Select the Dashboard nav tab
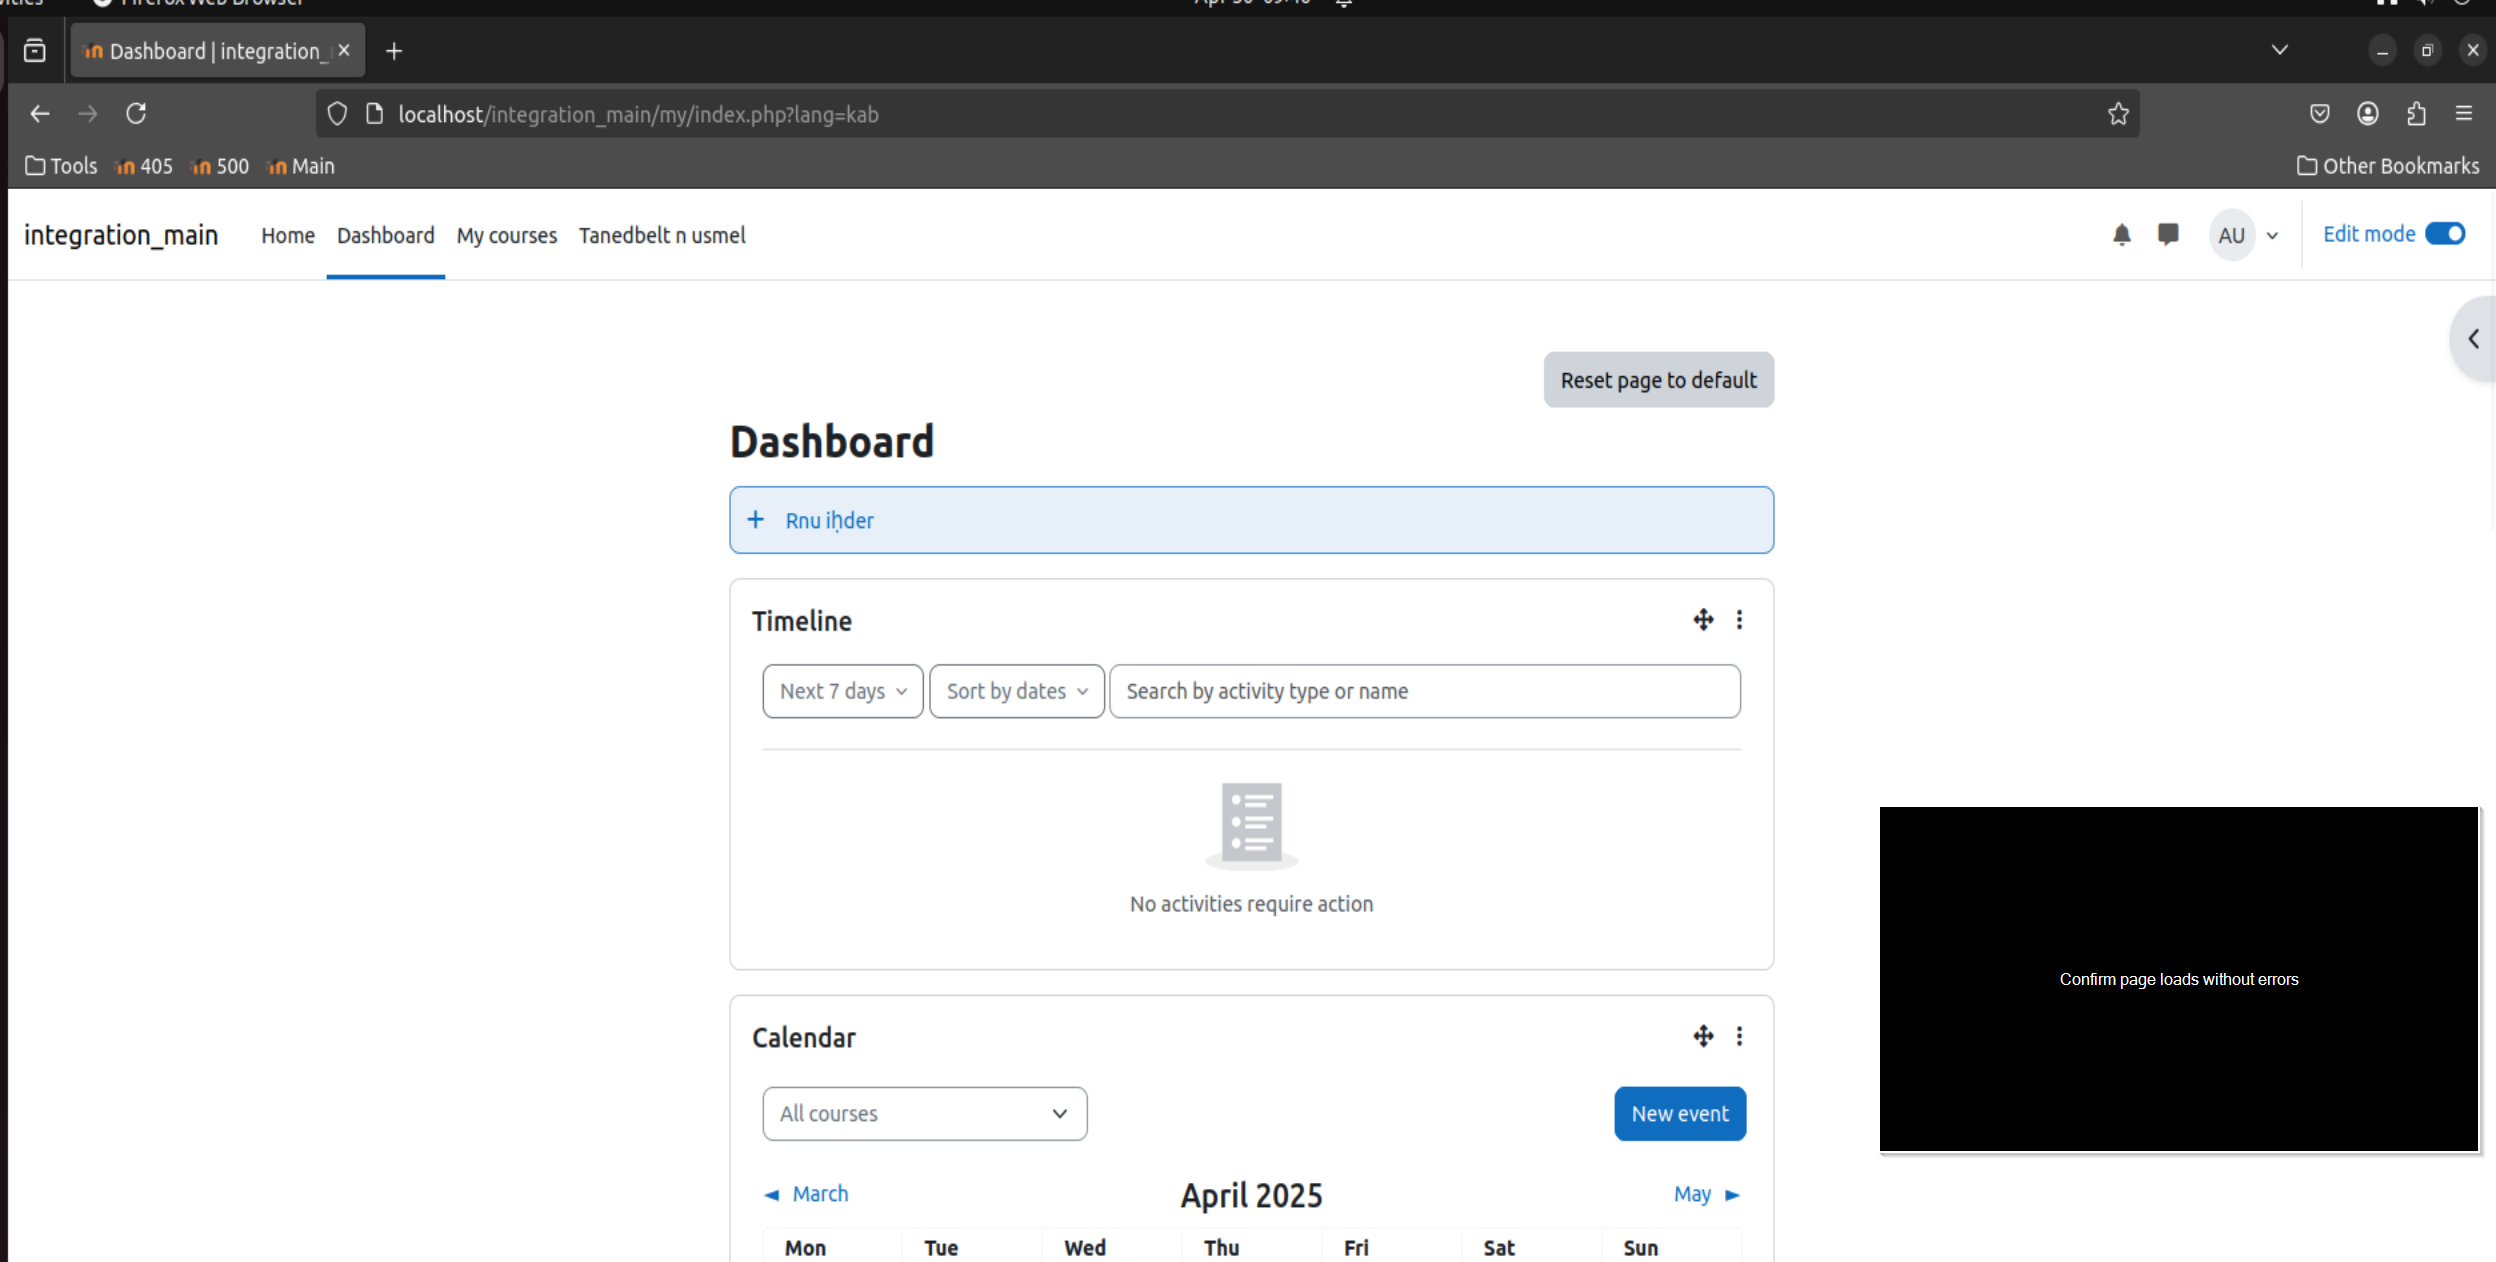 tap(385, 236)
